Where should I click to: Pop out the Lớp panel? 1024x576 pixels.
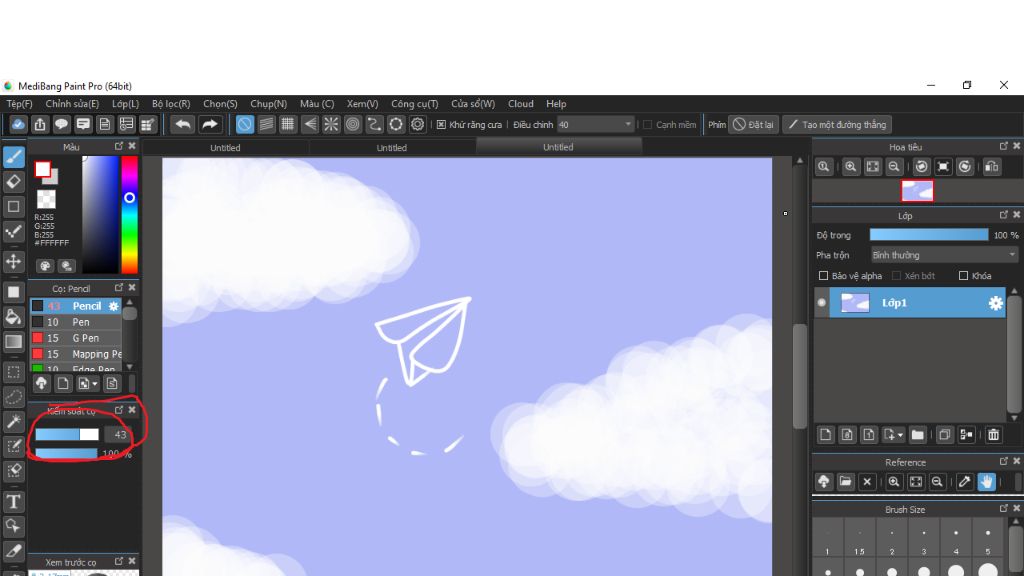[x=1004, y=215]
